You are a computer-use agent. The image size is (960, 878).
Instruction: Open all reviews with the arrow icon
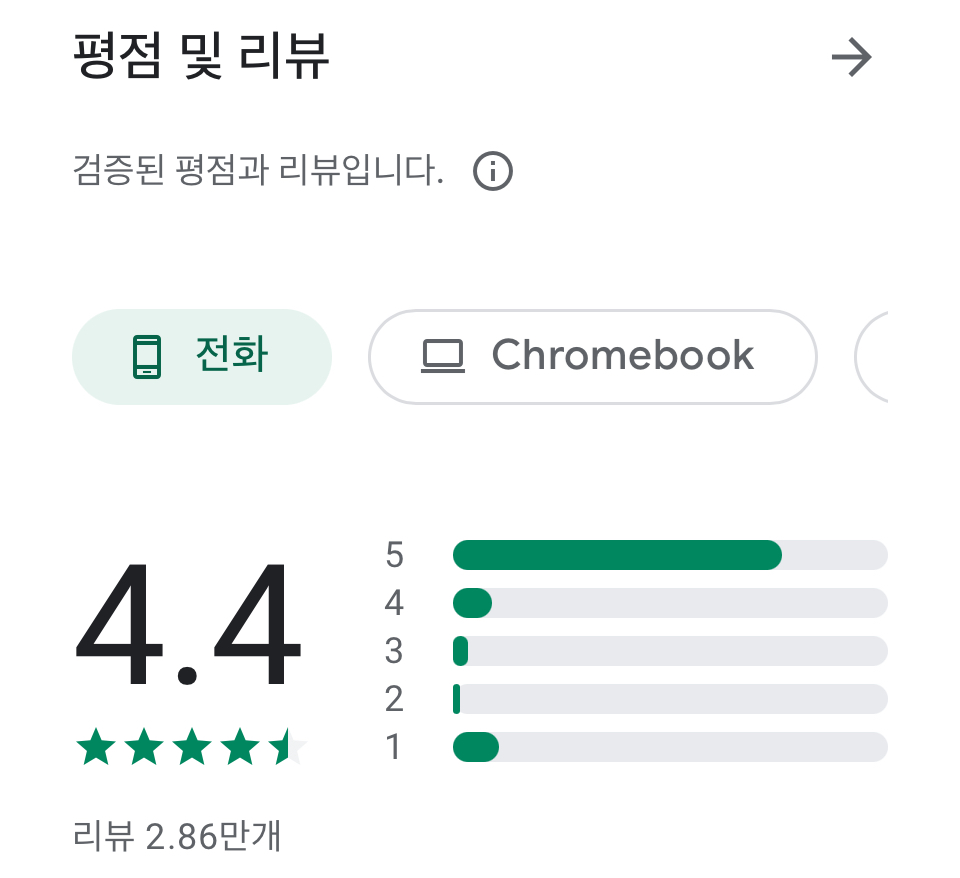(x=851, y=58)
